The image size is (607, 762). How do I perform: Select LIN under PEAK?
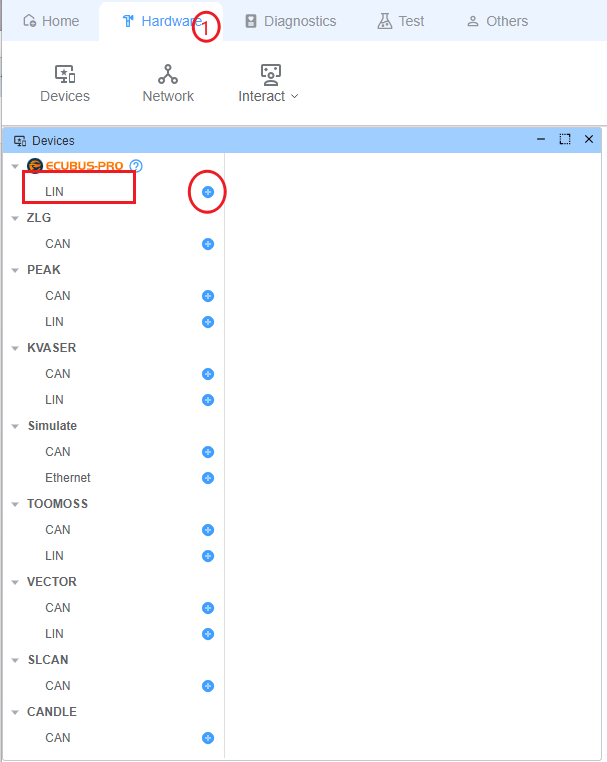click(x=54, y=322)
